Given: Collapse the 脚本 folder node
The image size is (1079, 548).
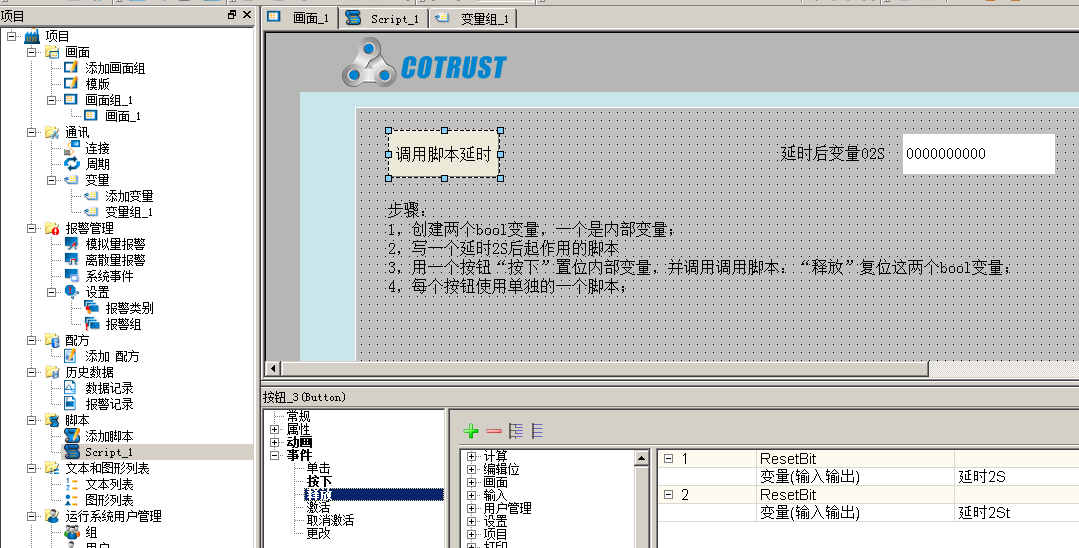Looking at the screenshot, I should click(32, 420).
